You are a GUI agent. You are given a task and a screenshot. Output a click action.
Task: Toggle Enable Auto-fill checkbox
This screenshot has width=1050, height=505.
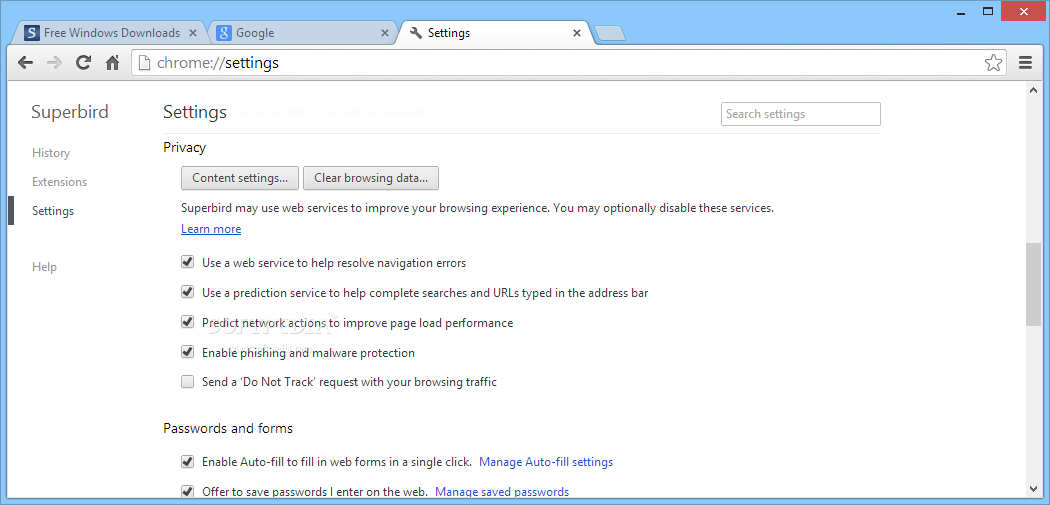click(188, 461)
